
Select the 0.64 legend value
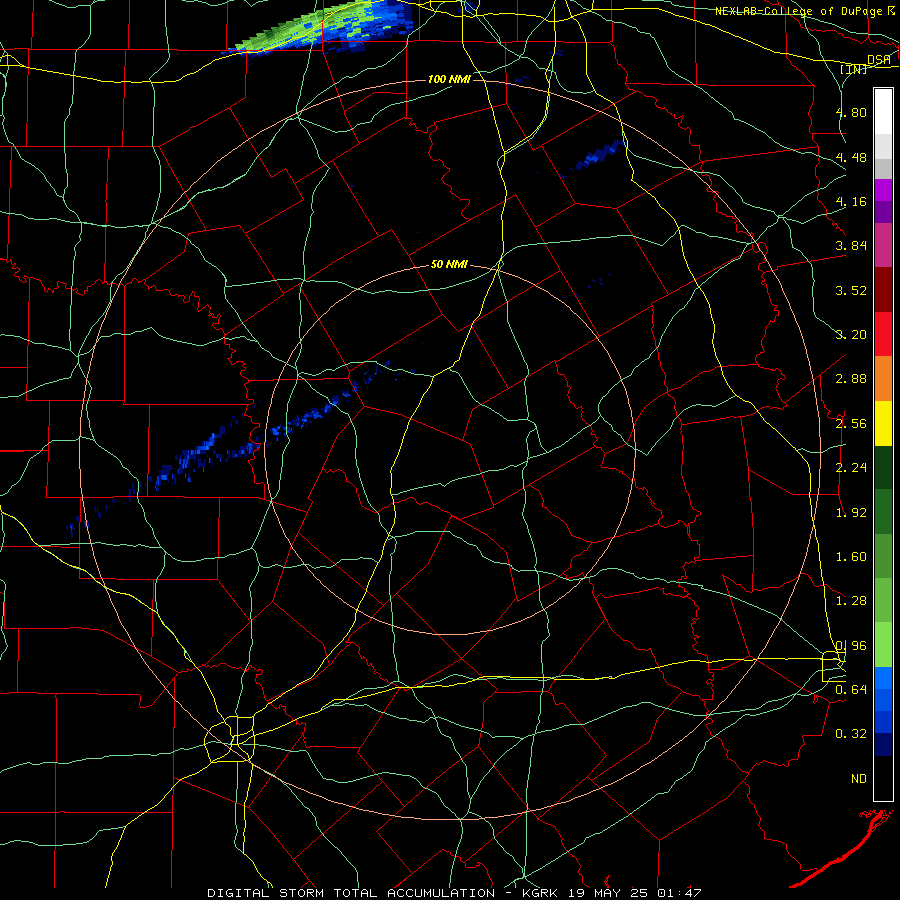851,689
